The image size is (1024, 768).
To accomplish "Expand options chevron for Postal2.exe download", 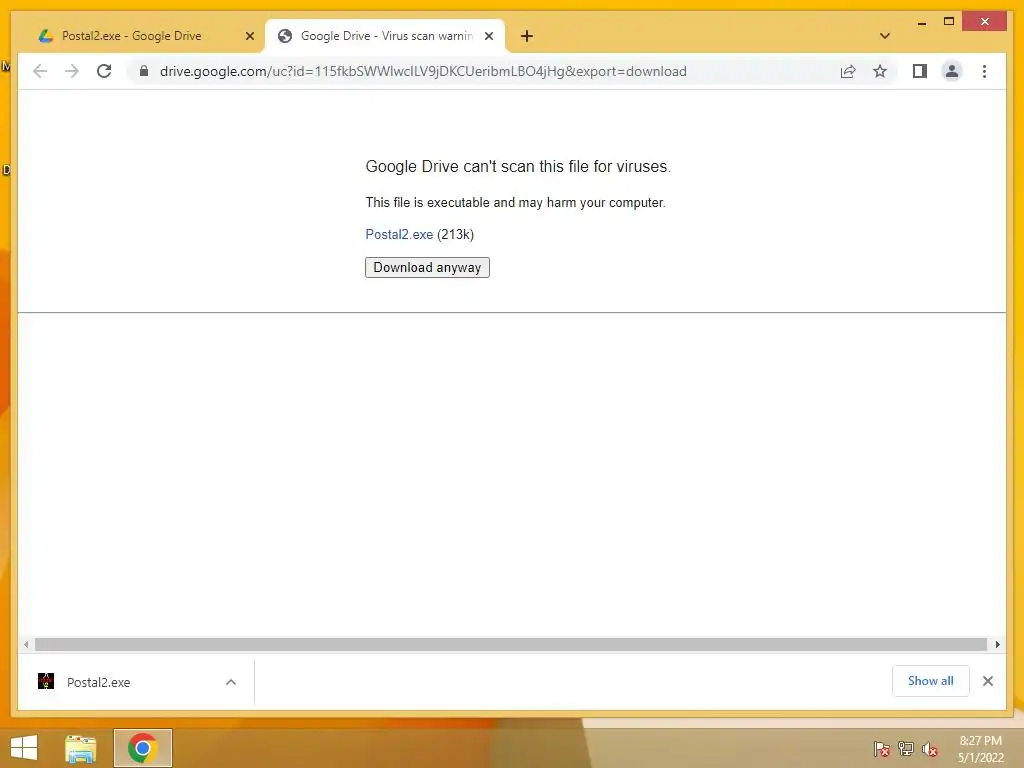I will tap(231, 682).
